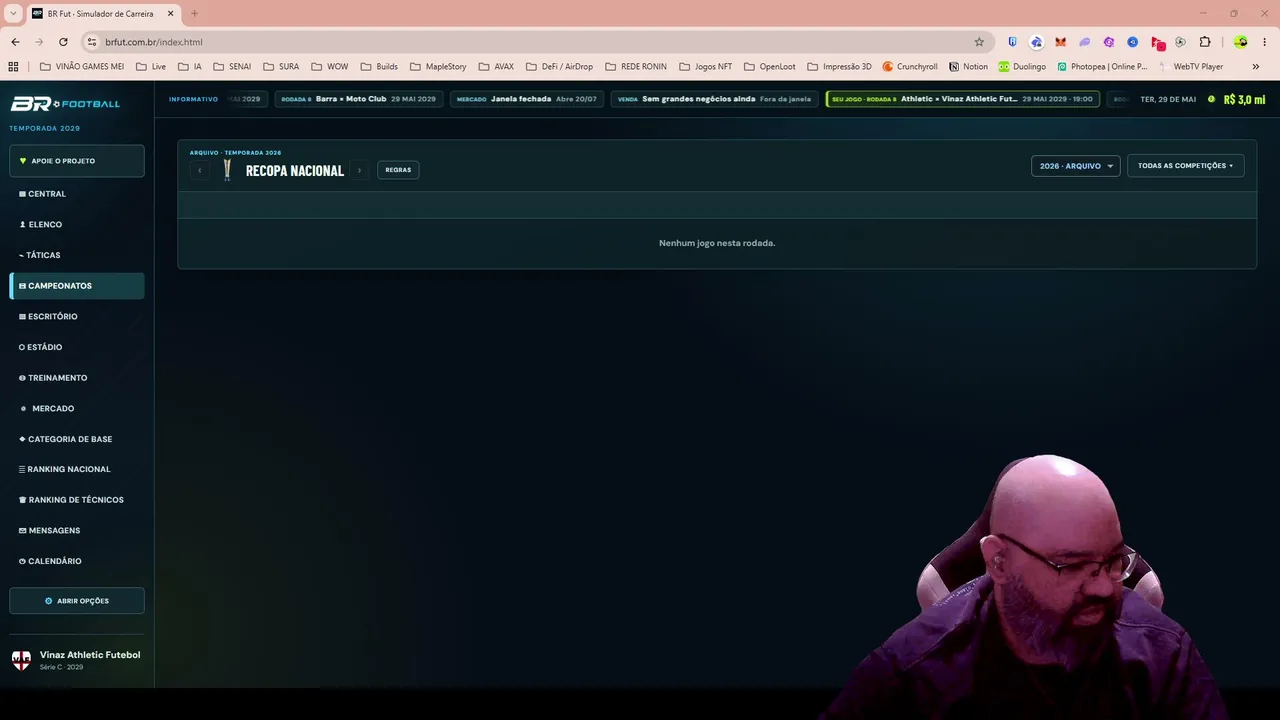Viewport: 1280px width, 720px height.
Task: Open the tab search dropdown arrow
Action: [13, 14]
